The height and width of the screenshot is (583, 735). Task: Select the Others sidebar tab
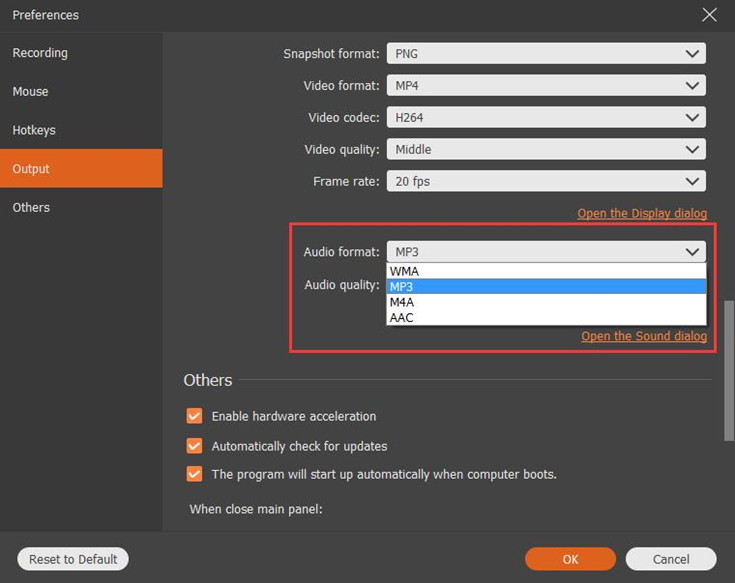coord(31,207)
